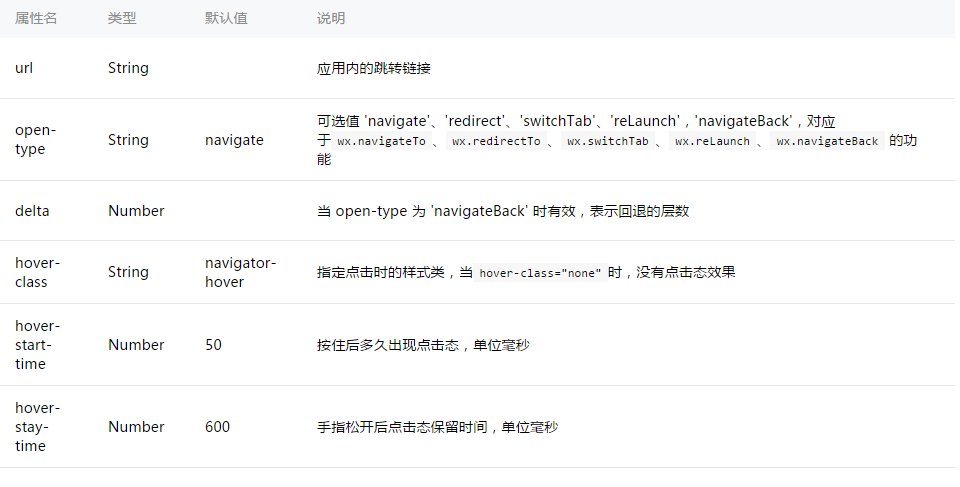
Task: Click the default value 50
Action: pos(213,345)
